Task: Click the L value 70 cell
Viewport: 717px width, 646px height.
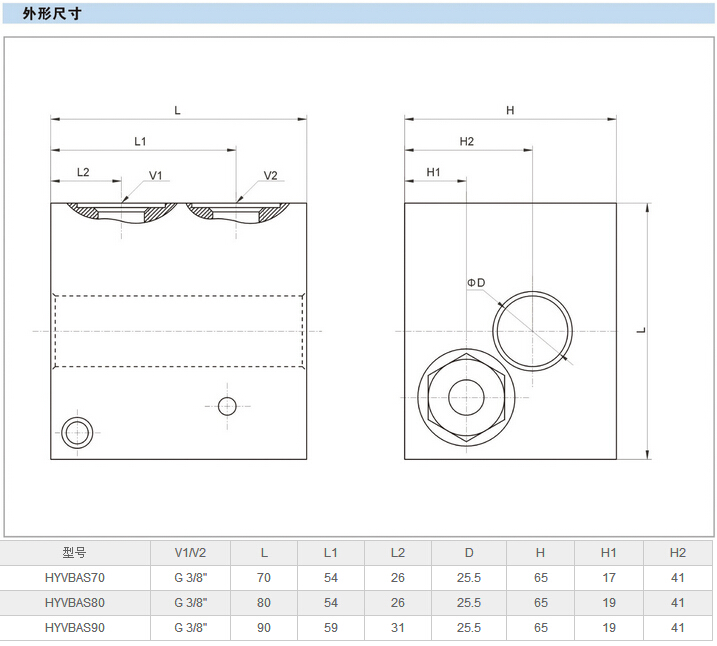Action: (x=264, y=577)
